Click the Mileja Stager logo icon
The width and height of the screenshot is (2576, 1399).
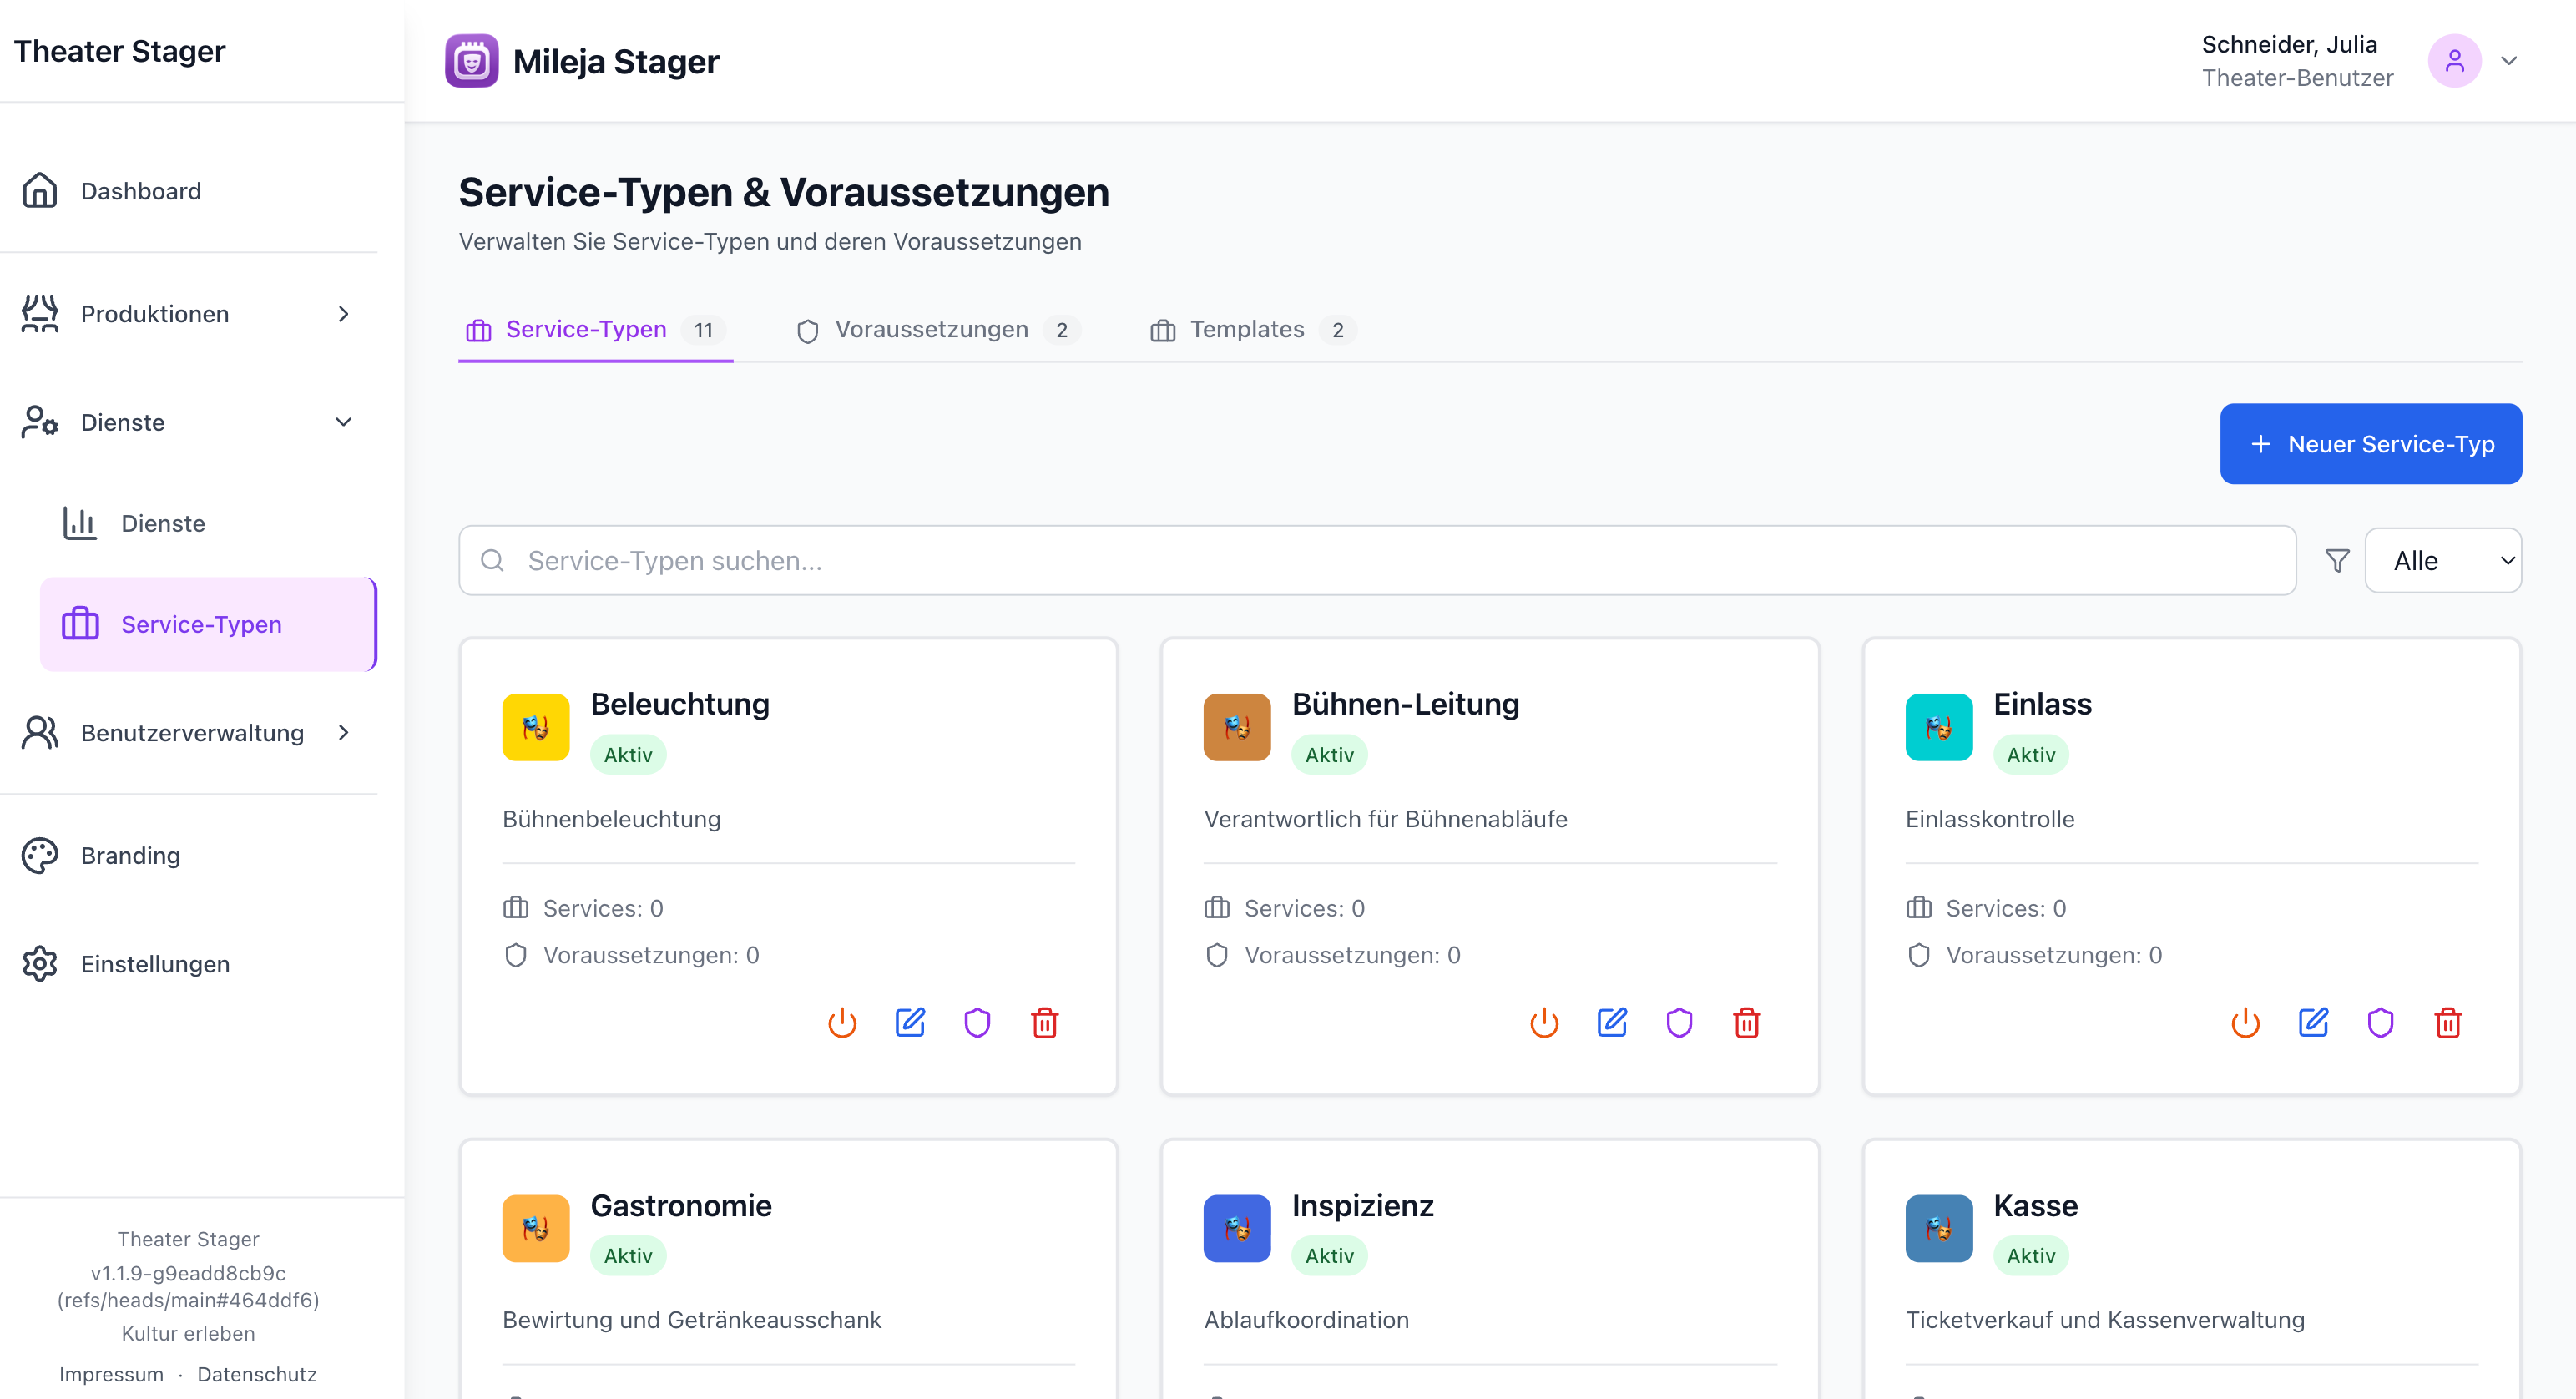tap(471, 61)
